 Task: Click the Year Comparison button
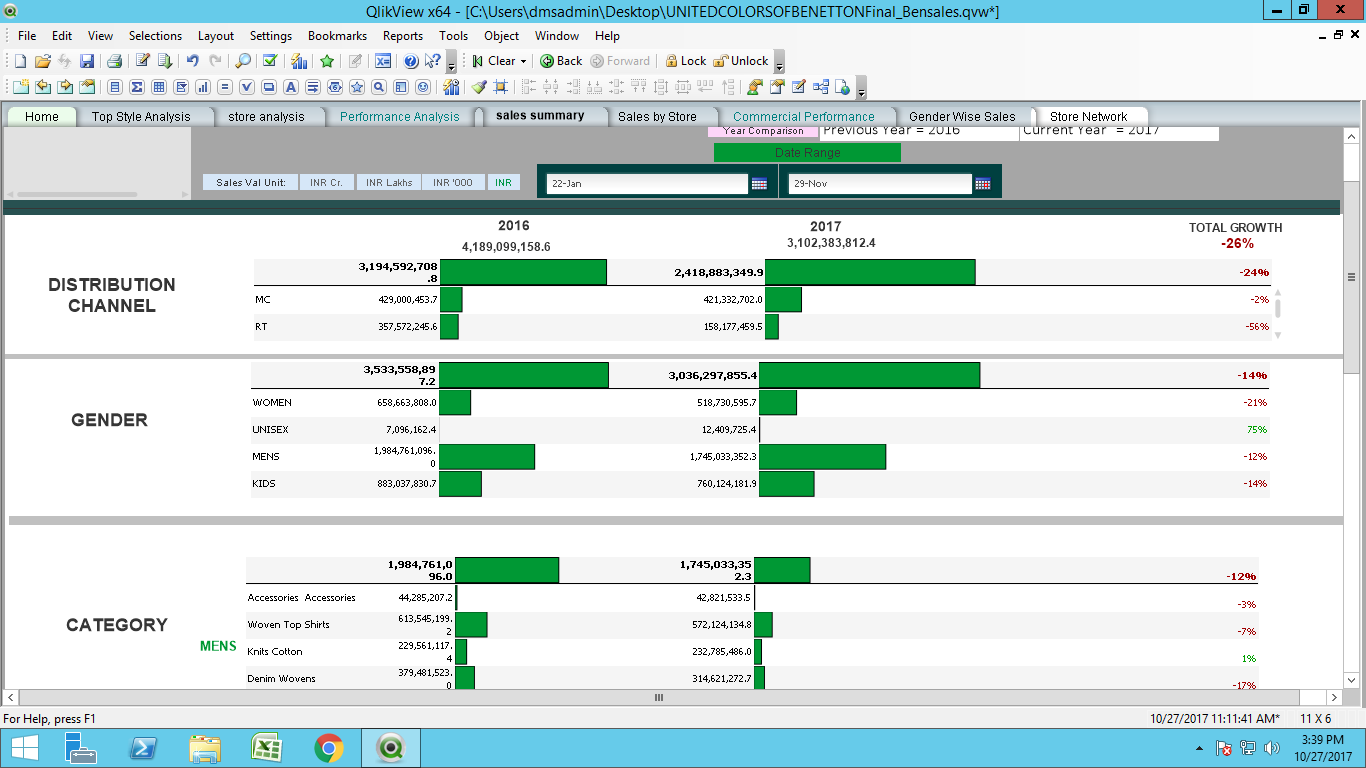pyautogui.click(x=763, y=131)
